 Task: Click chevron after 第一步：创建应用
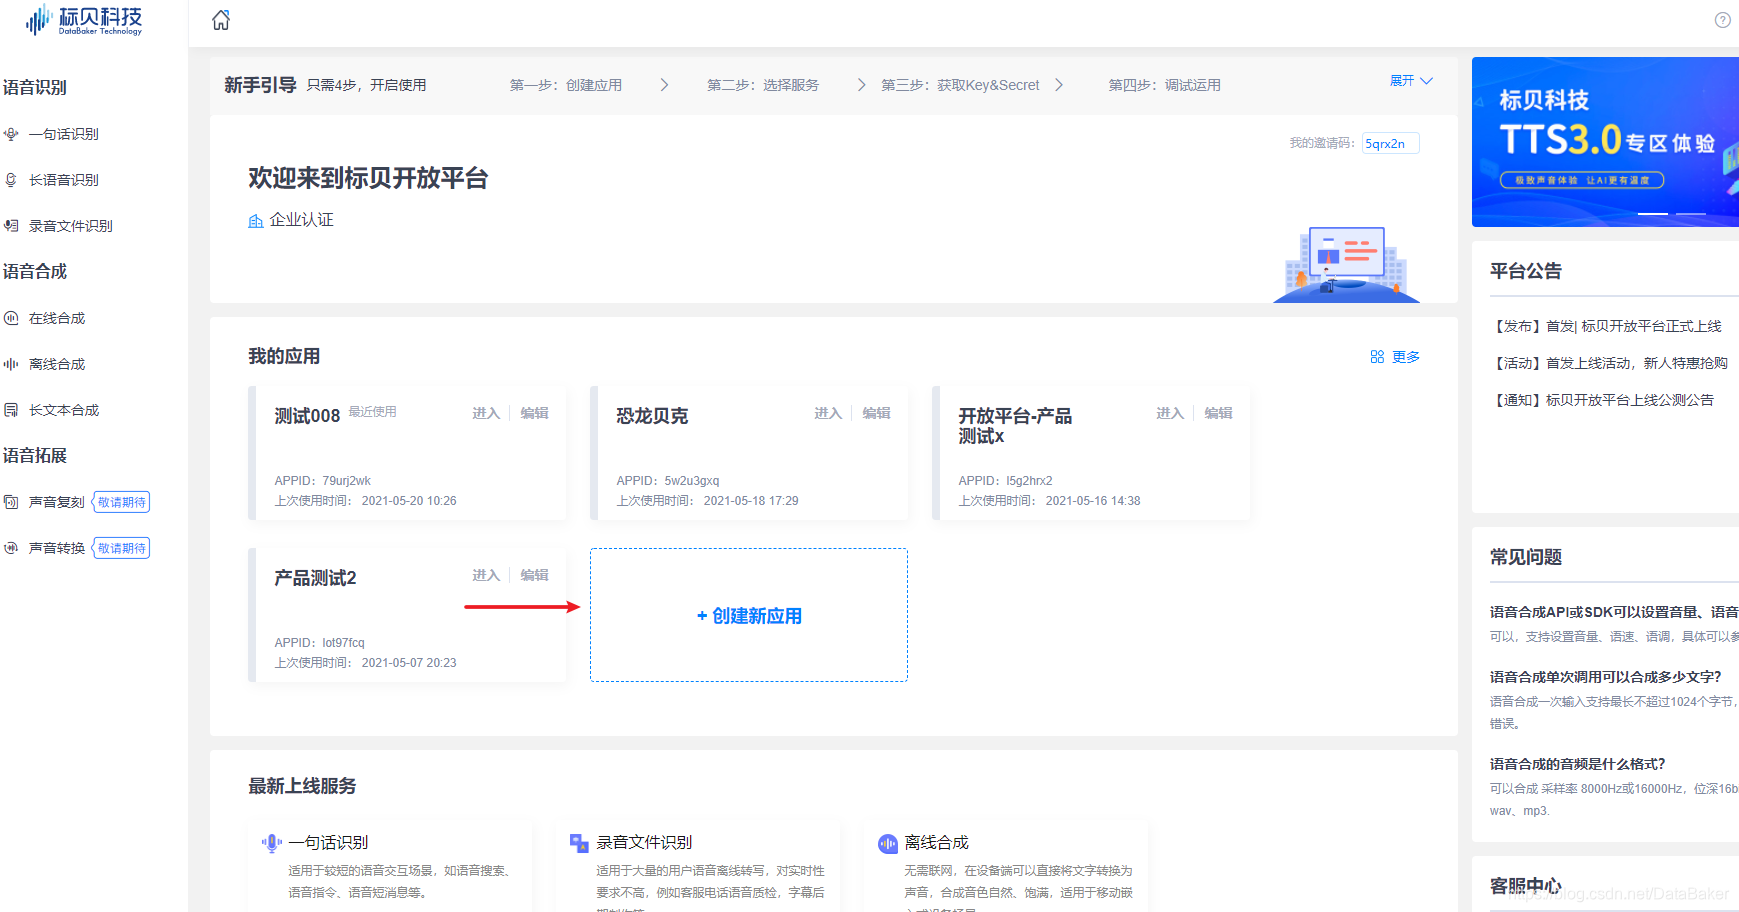tap(664, 85)
